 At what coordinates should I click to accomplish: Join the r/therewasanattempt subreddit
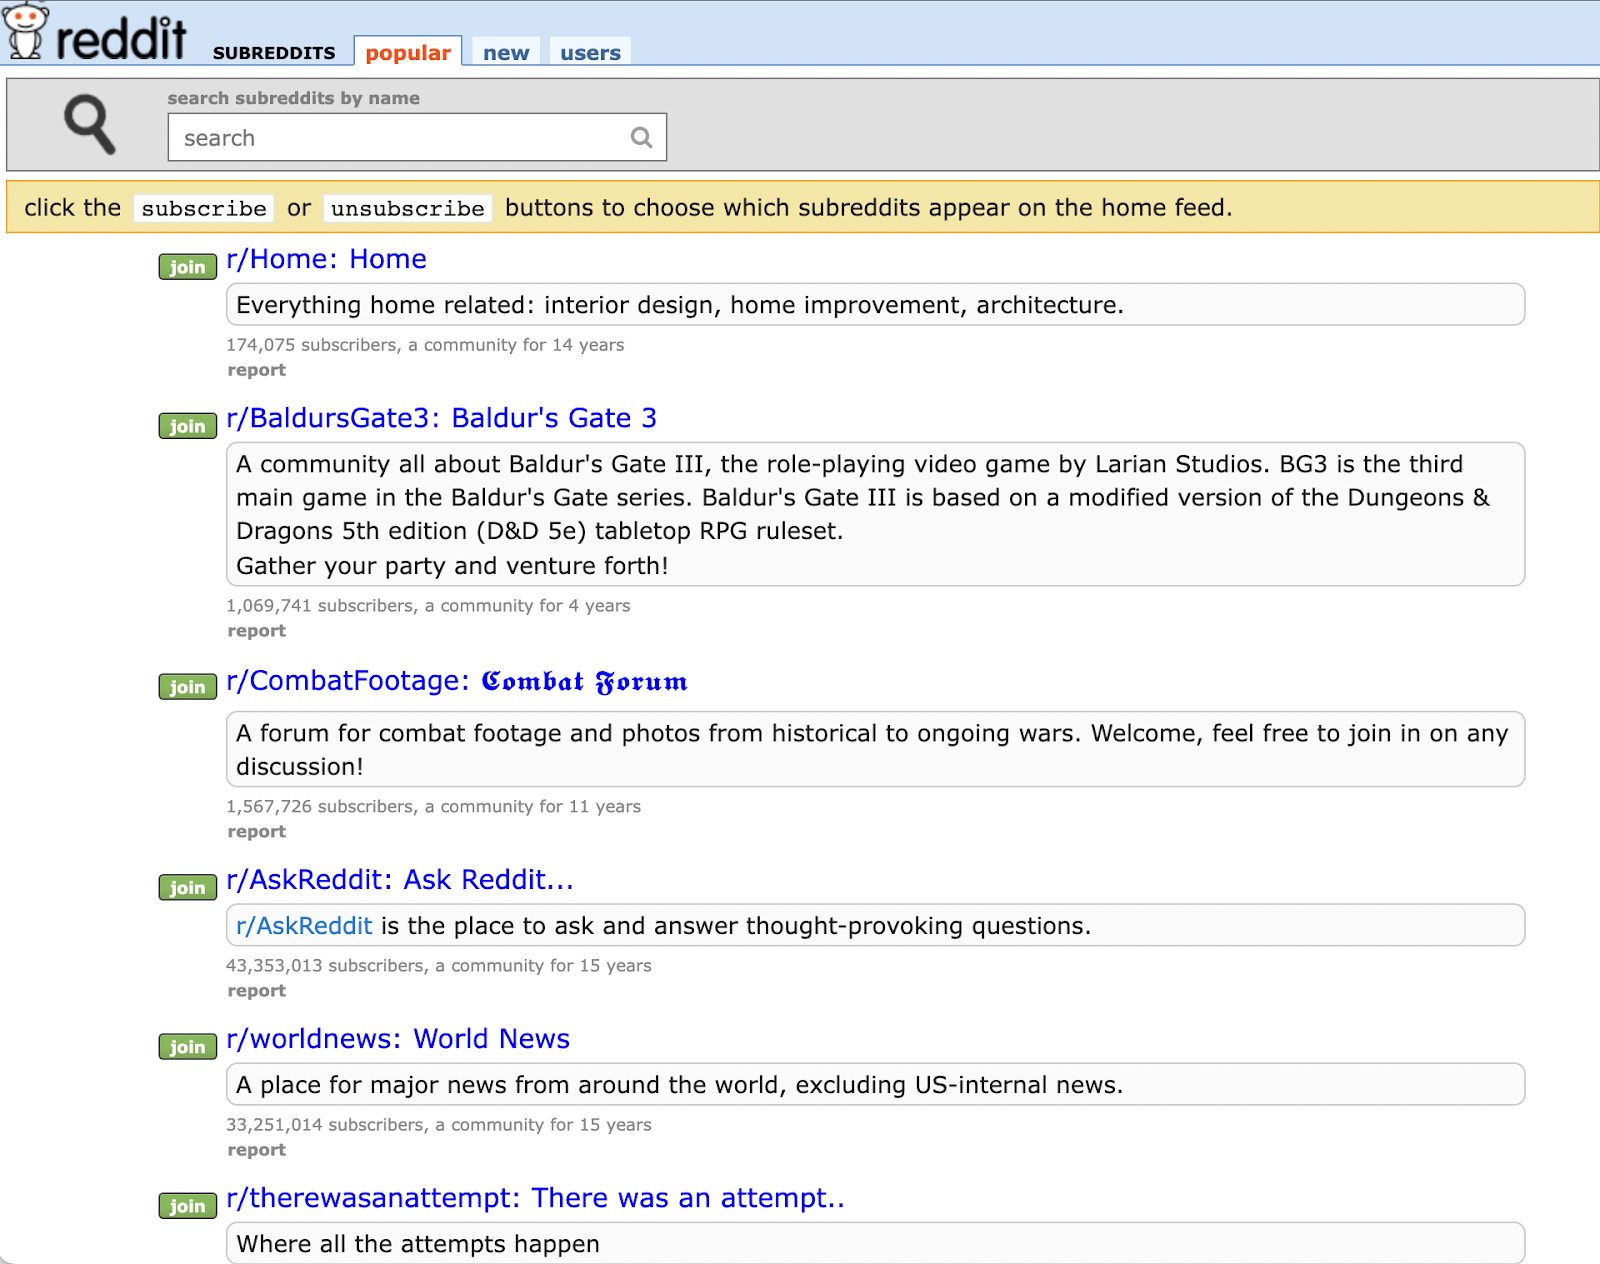click(x=187, y=1206)
